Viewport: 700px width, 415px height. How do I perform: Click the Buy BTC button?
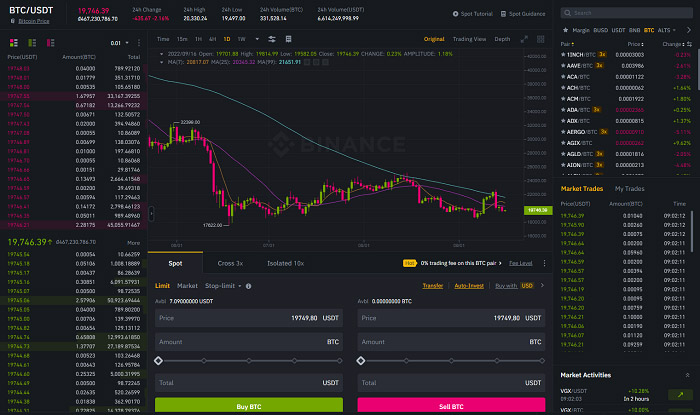tap(249, 405)
